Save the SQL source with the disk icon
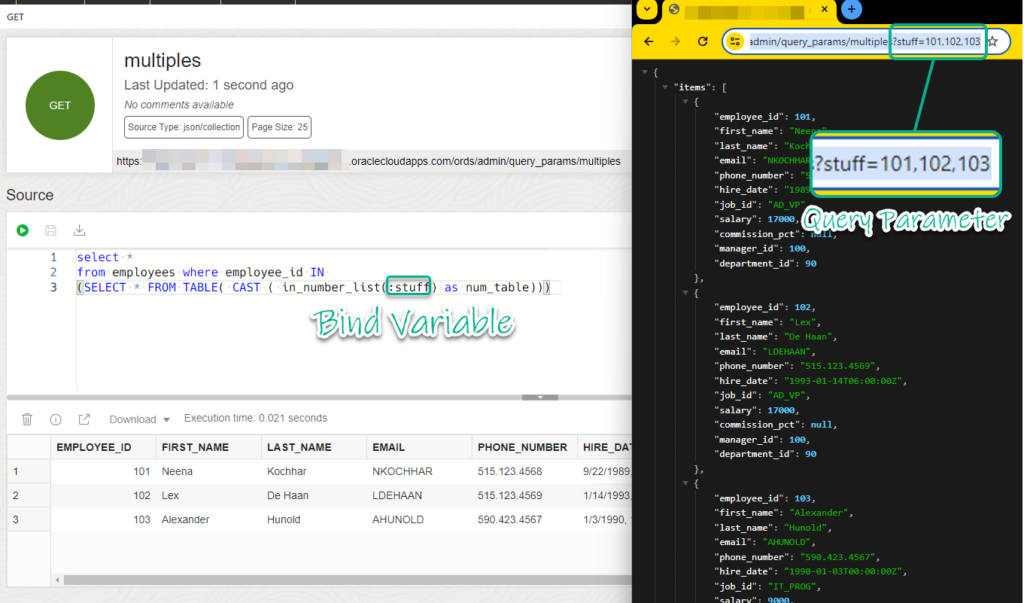 [50, 230]
